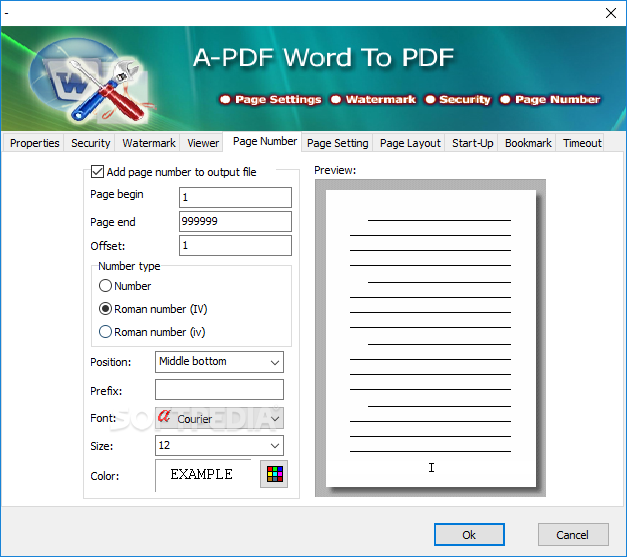Open the Watermark tab

click(x=149, y=143)
